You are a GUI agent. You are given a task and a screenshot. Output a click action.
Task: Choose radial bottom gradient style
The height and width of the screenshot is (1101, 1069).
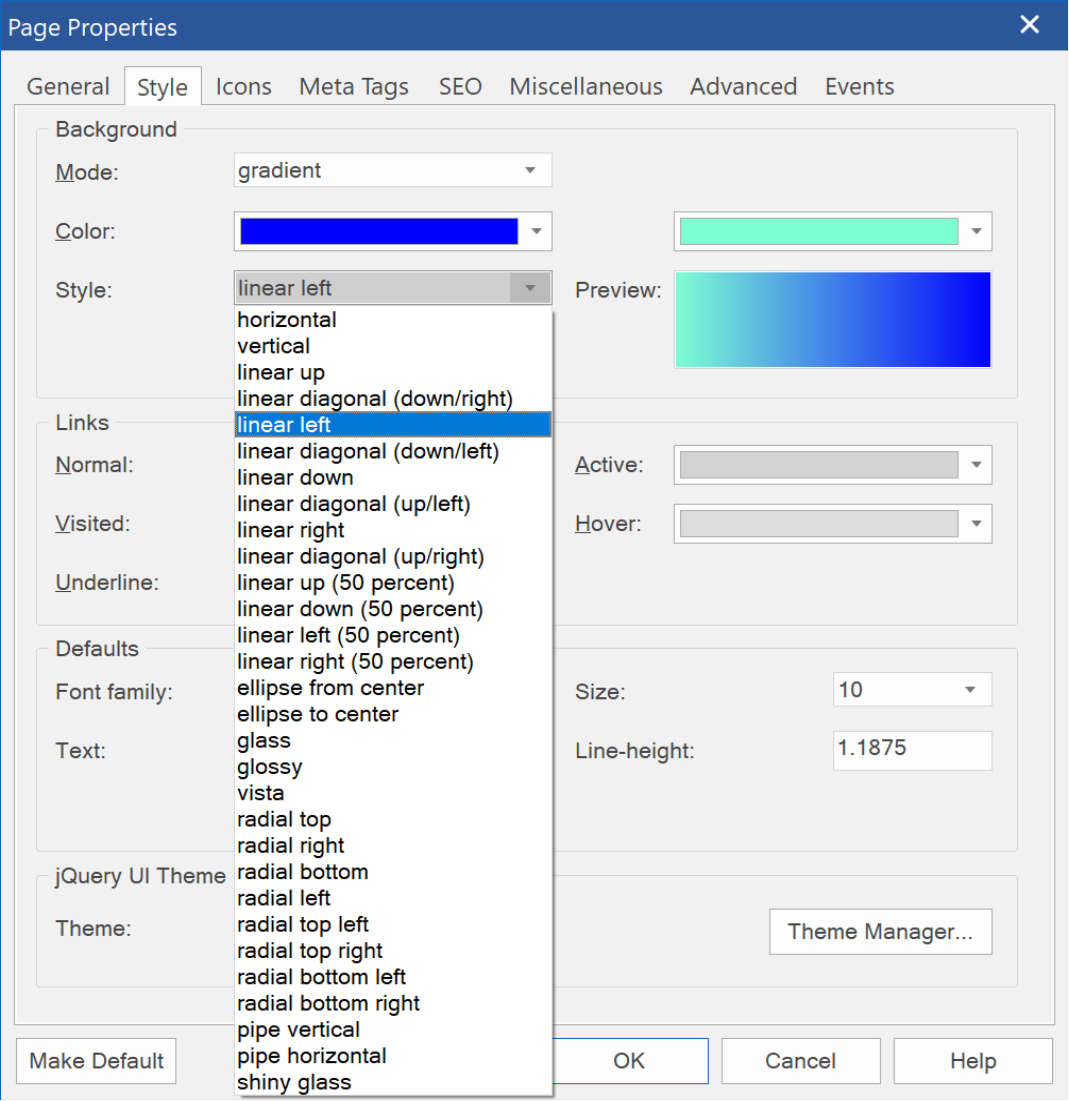393,872
